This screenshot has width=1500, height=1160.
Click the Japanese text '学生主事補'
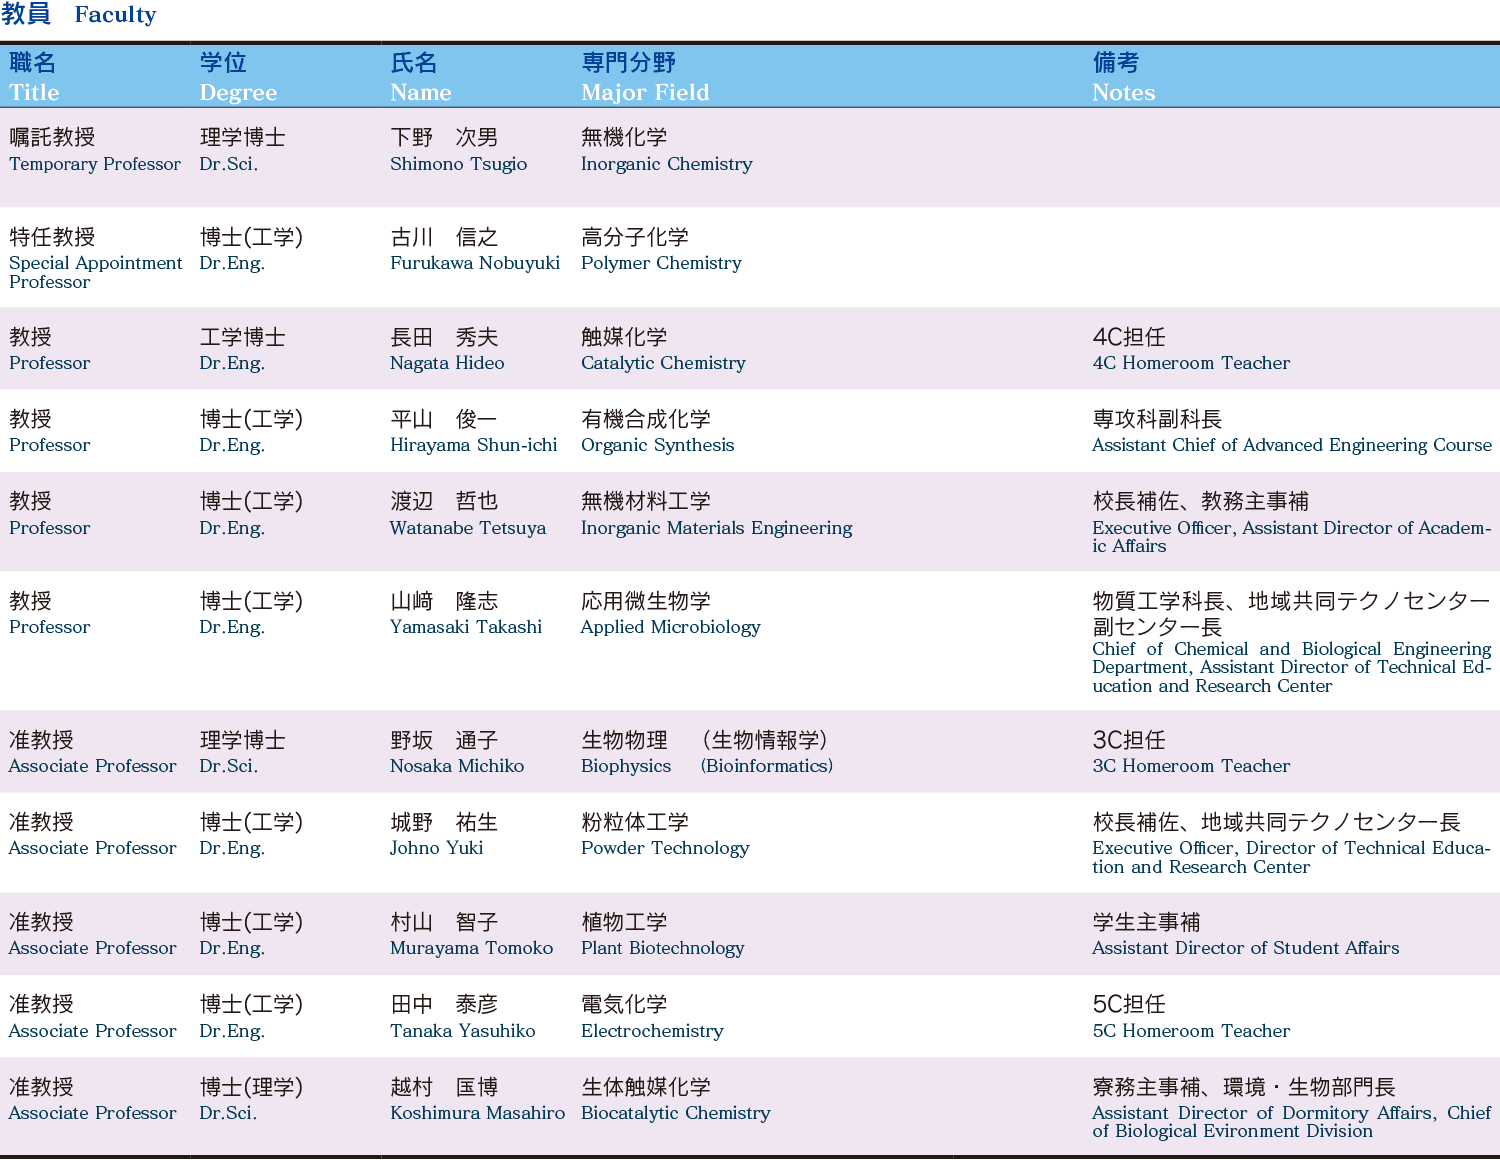(1146, 922)
